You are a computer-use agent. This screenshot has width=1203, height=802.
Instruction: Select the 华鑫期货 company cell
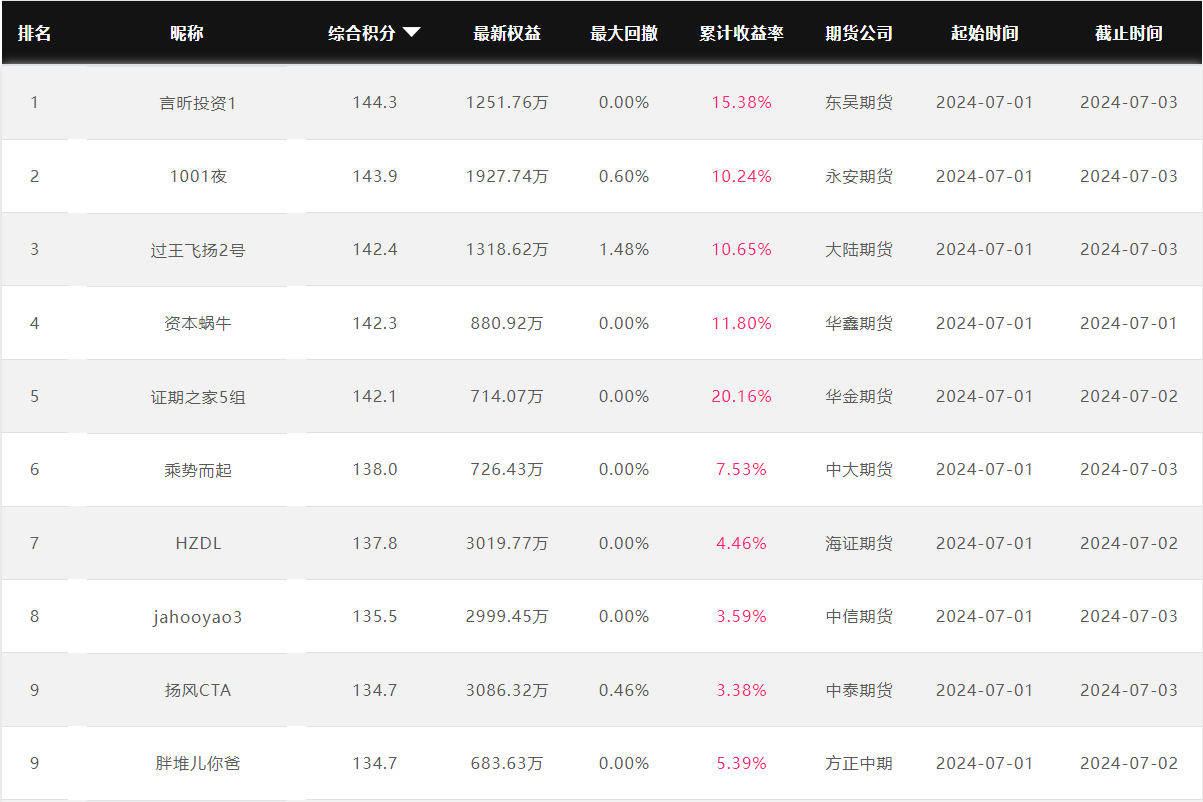point(859,323)
